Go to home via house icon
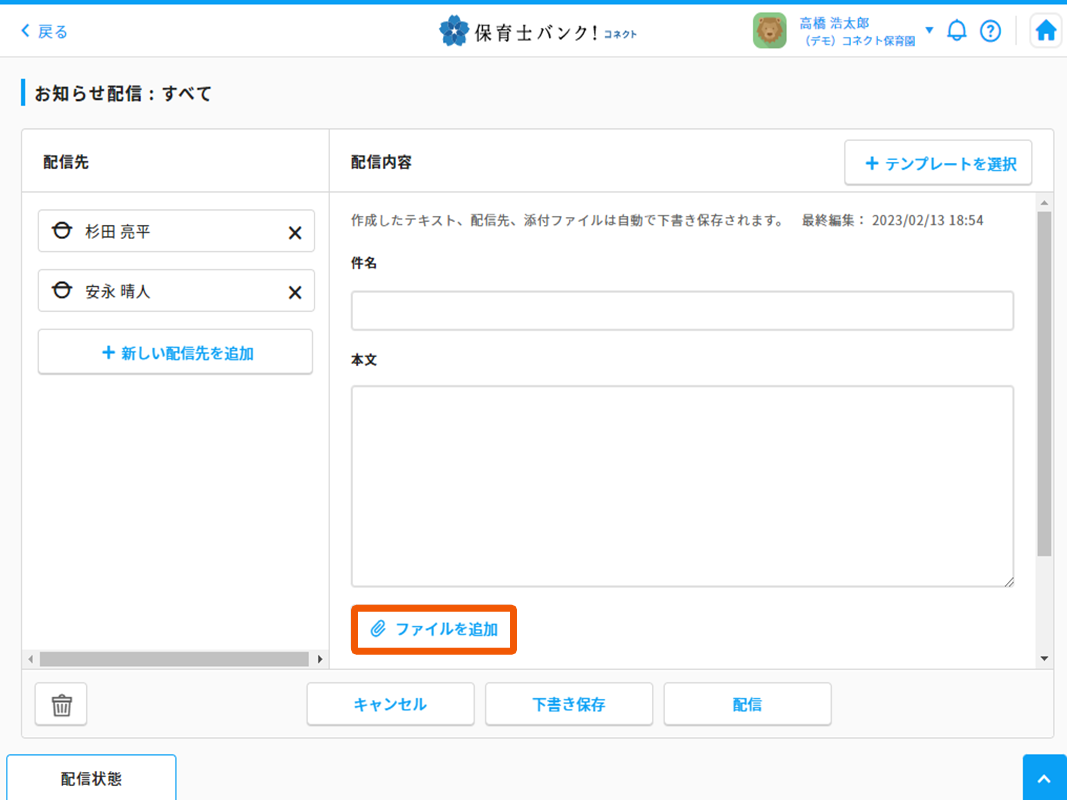This screenshot has width=1067, height=800. coord(1045,31)
